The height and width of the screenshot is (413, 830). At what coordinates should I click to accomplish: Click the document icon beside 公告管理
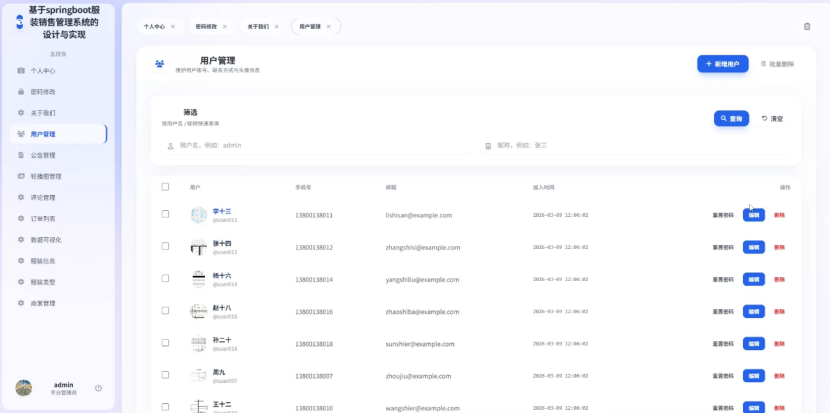tap(21, 155)
